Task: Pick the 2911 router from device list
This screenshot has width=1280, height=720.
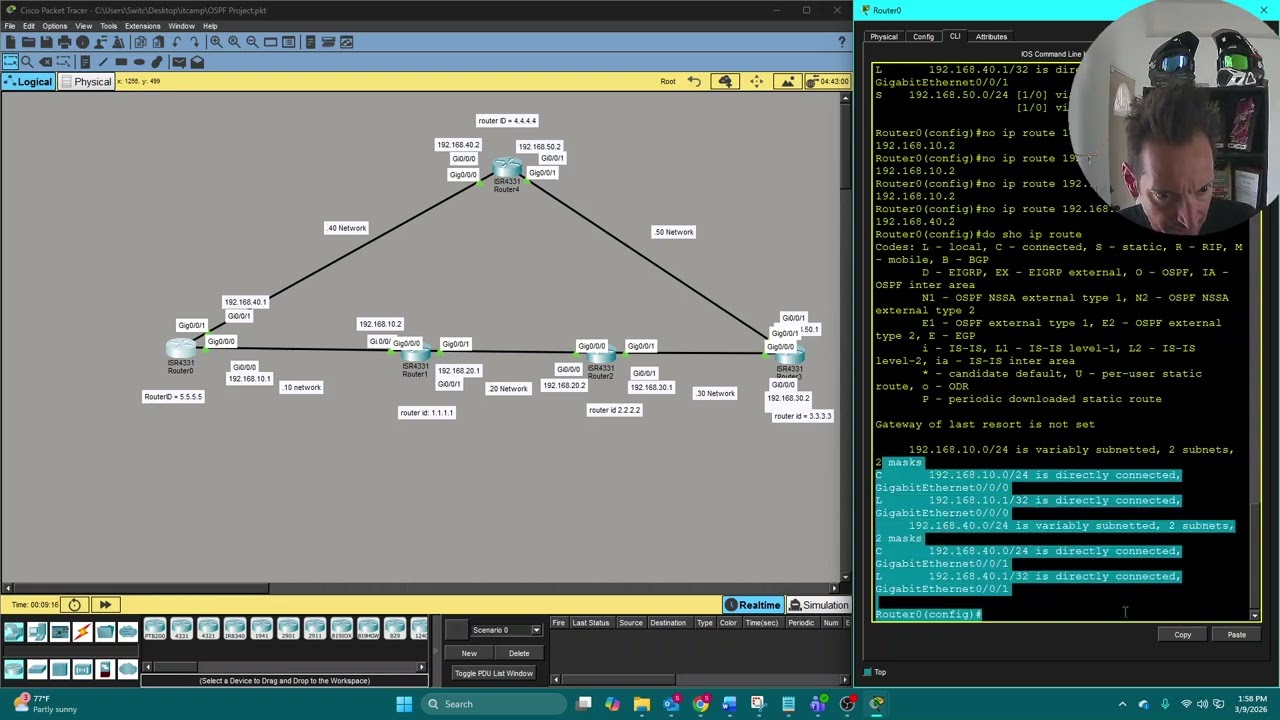Action: [314, 630]
